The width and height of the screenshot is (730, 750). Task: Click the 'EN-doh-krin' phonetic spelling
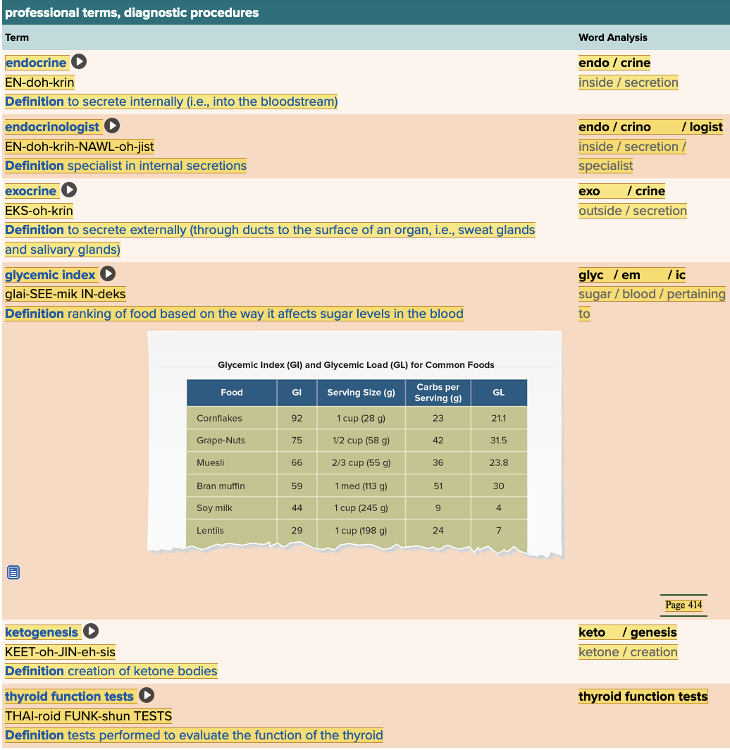[40, 82]
